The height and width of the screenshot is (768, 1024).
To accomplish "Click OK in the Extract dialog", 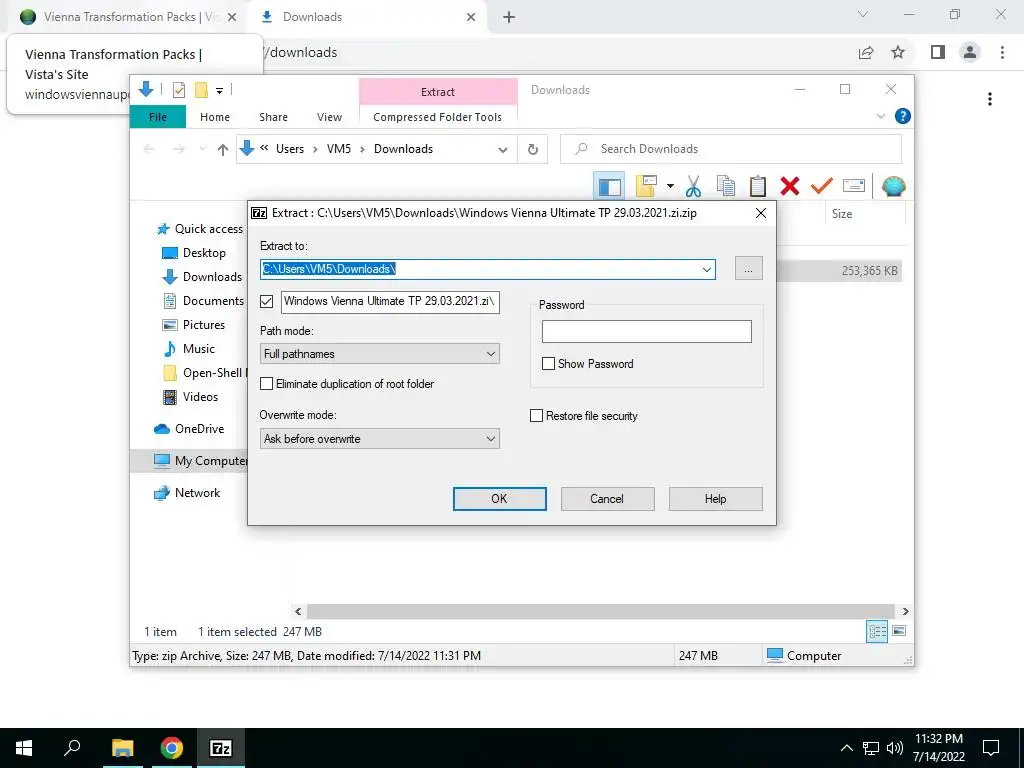I will (x=500, y=499).
